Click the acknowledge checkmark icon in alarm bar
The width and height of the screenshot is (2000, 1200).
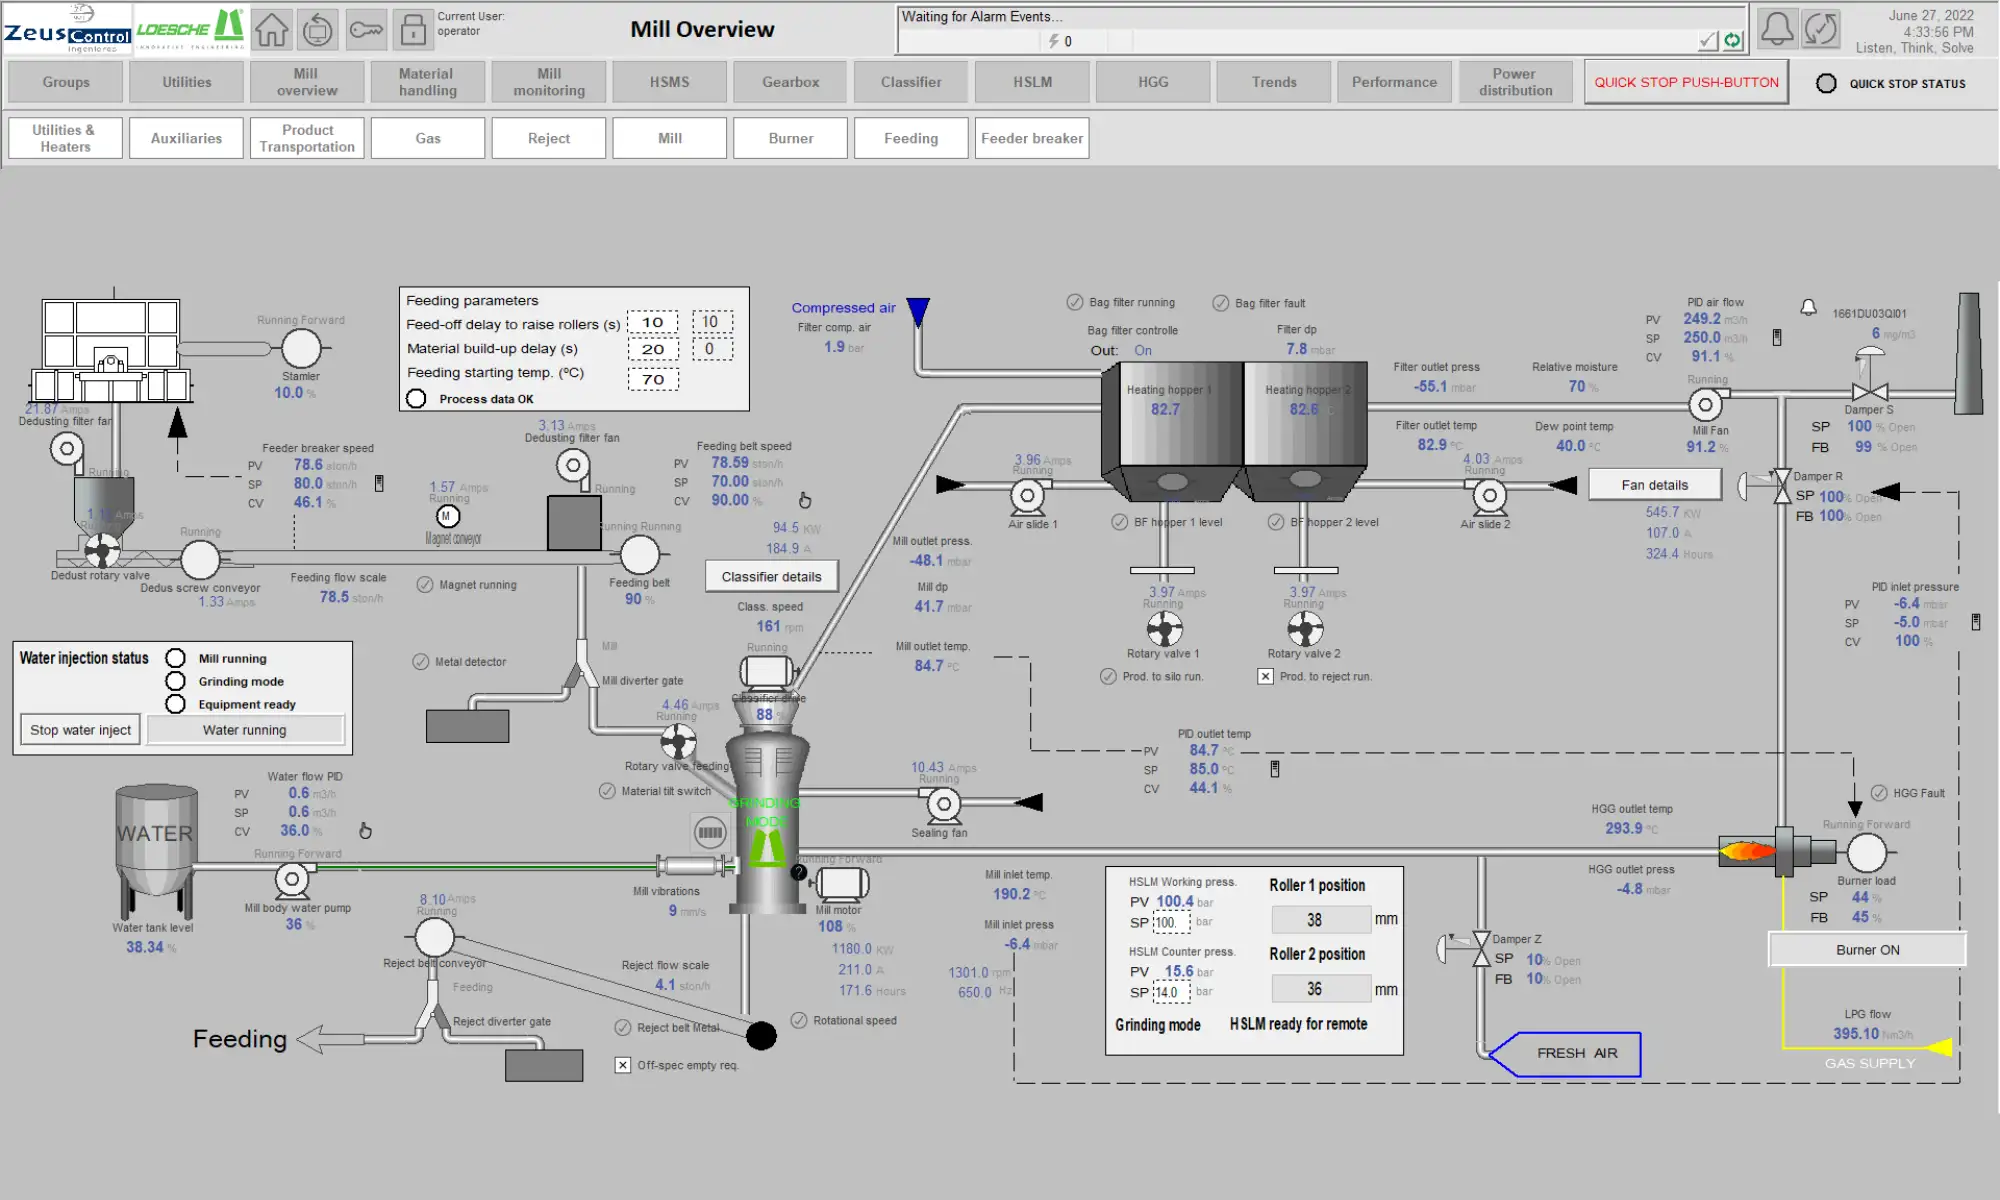pos(1708,41)
